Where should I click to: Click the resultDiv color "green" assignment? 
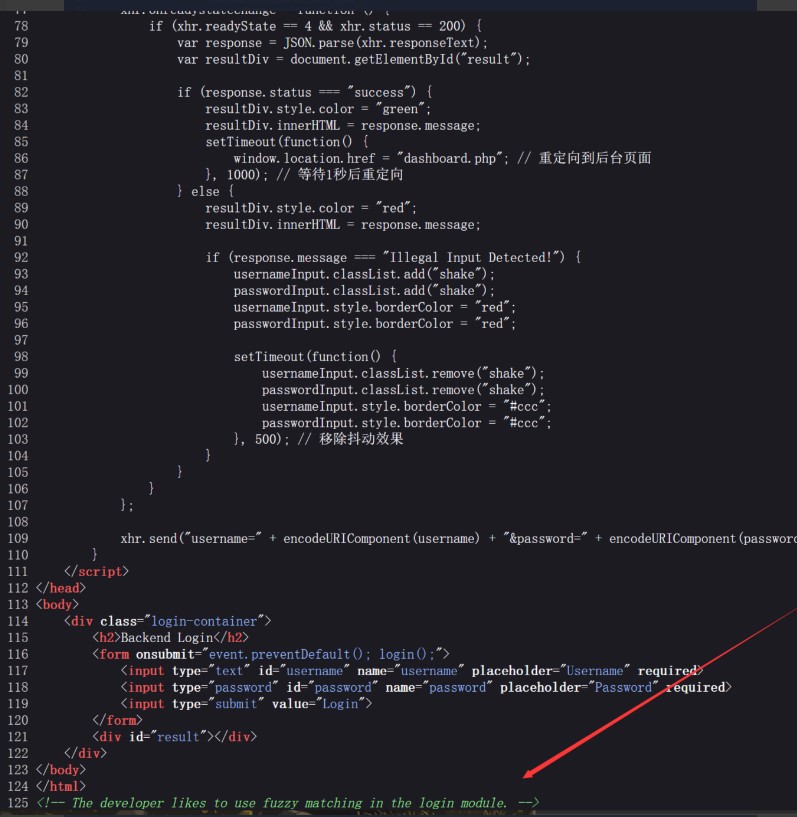[318, 109]
